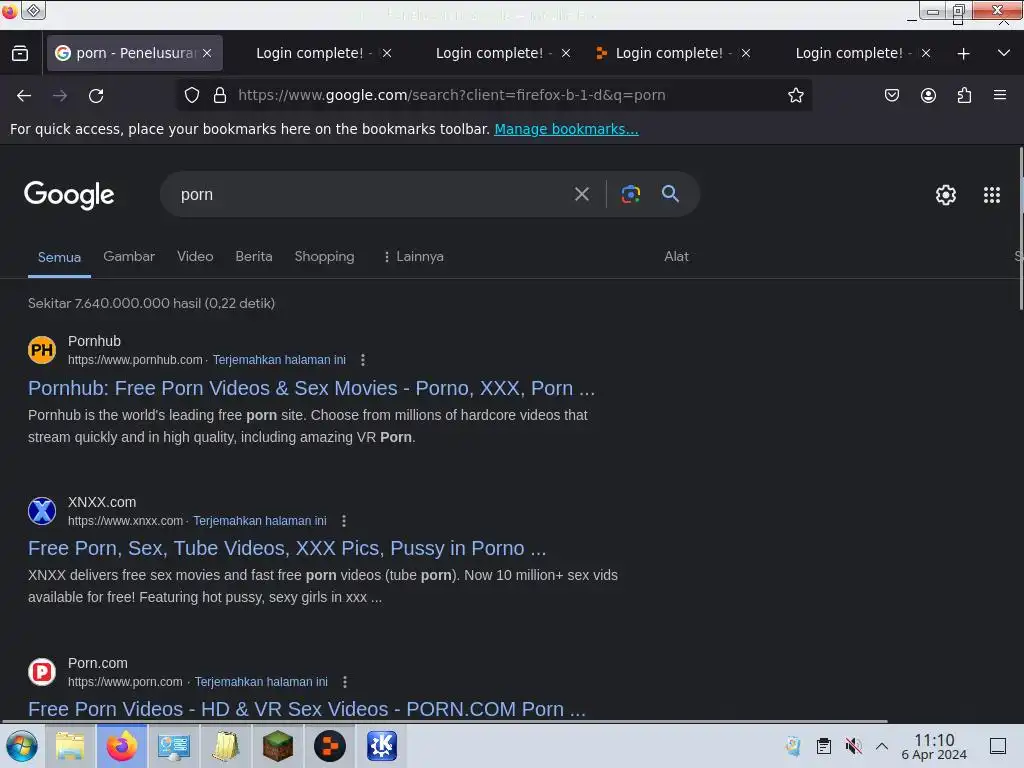Open the extensions puzzle icon
Image resolution: width=1024 pixels, height=768 pixels.
coord(964,95)
